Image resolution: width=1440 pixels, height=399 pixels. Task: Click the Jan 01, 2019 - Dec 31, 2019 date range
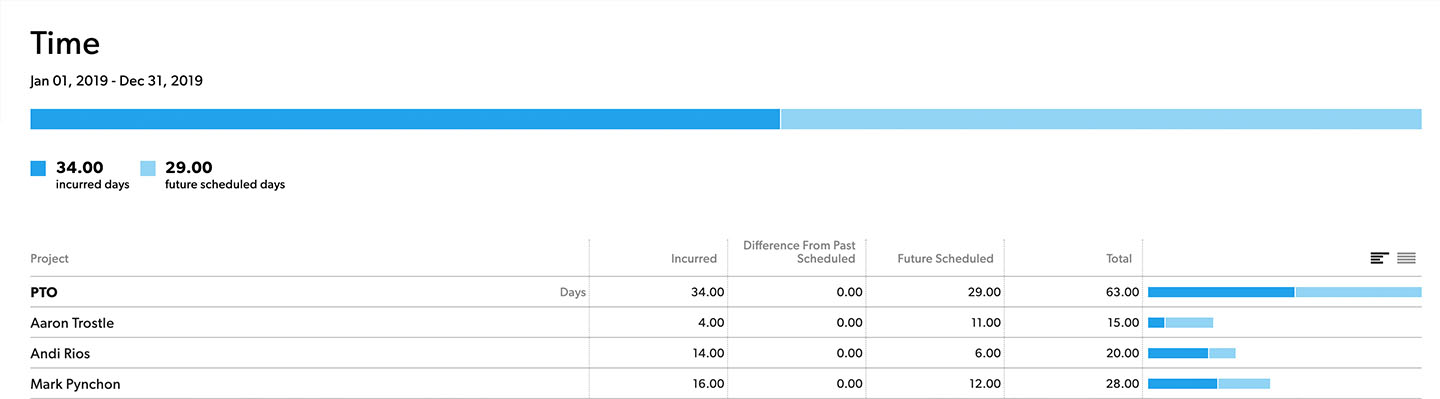(116, 81)
